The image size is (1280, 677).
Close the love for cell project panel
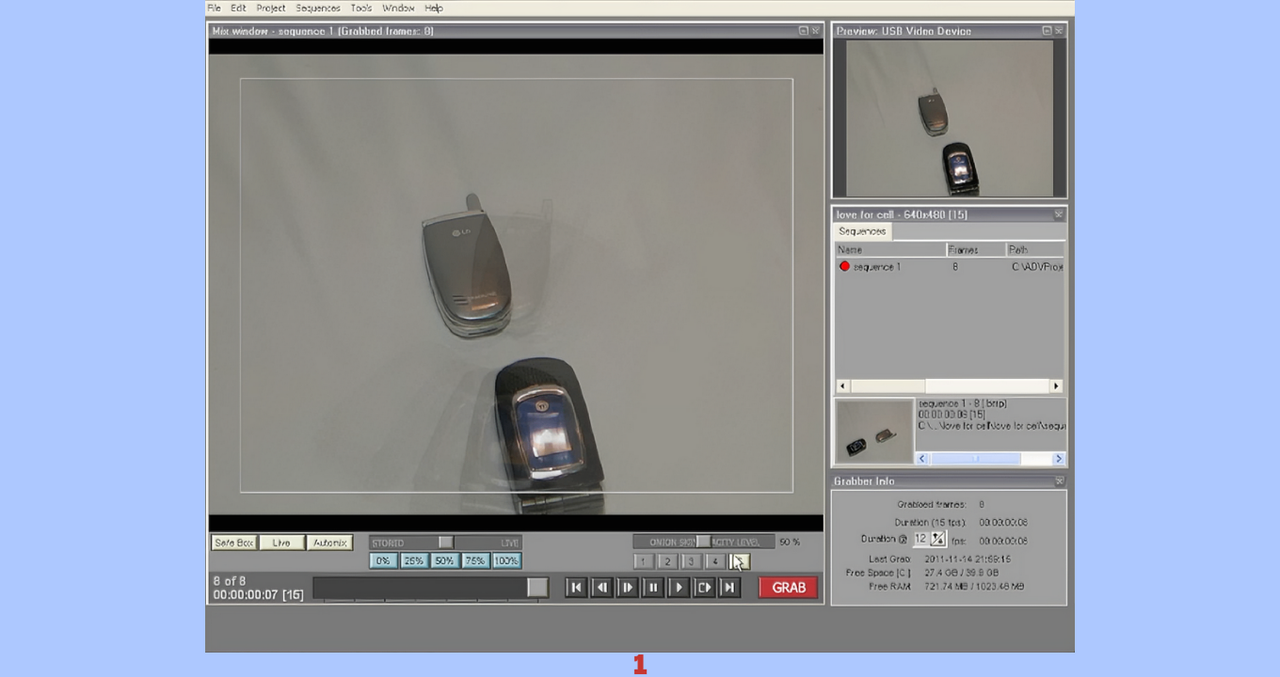pos(1059,214)
